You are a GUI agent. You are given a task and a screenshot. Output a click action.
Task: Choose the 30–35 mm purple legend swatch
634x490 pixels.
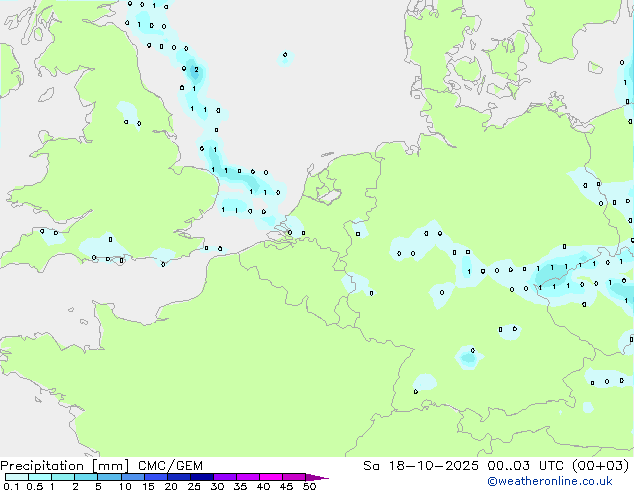pos(225,477)
